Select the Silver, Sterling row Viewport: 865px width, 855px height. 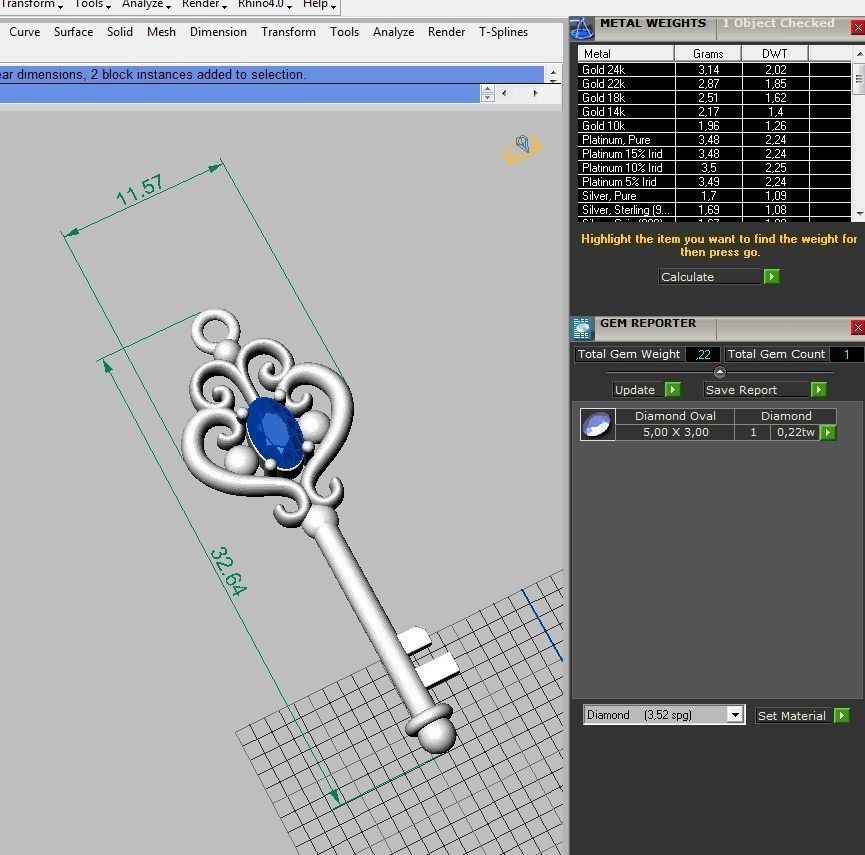[x=714, y=210]
